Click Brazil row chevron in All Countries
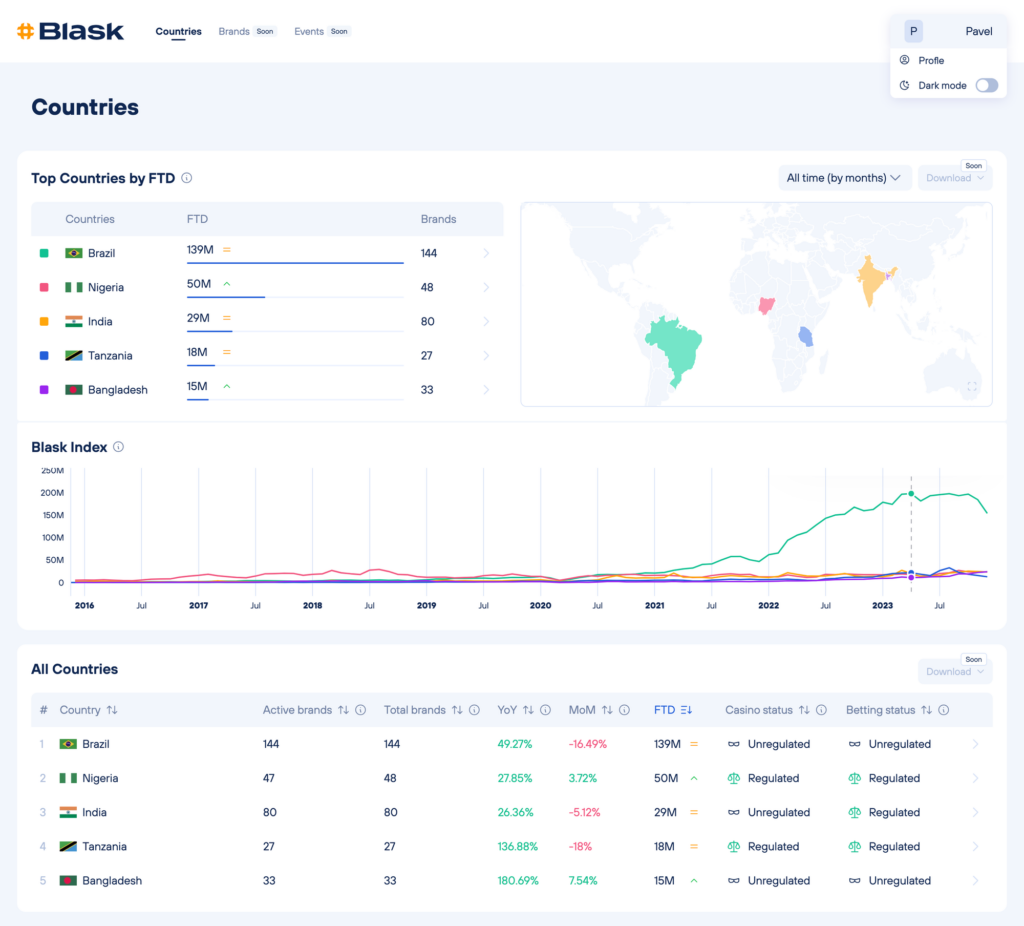1024x926 pixels. click(975, 744)
